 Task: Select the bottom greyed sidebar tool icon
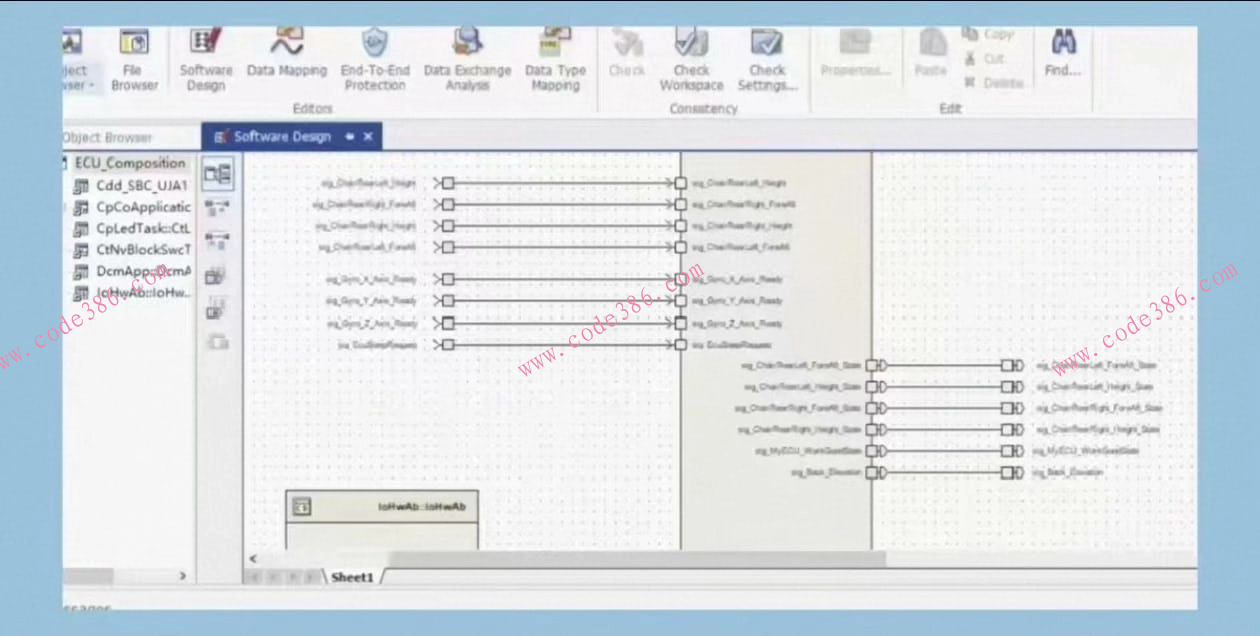pos(217,343)
